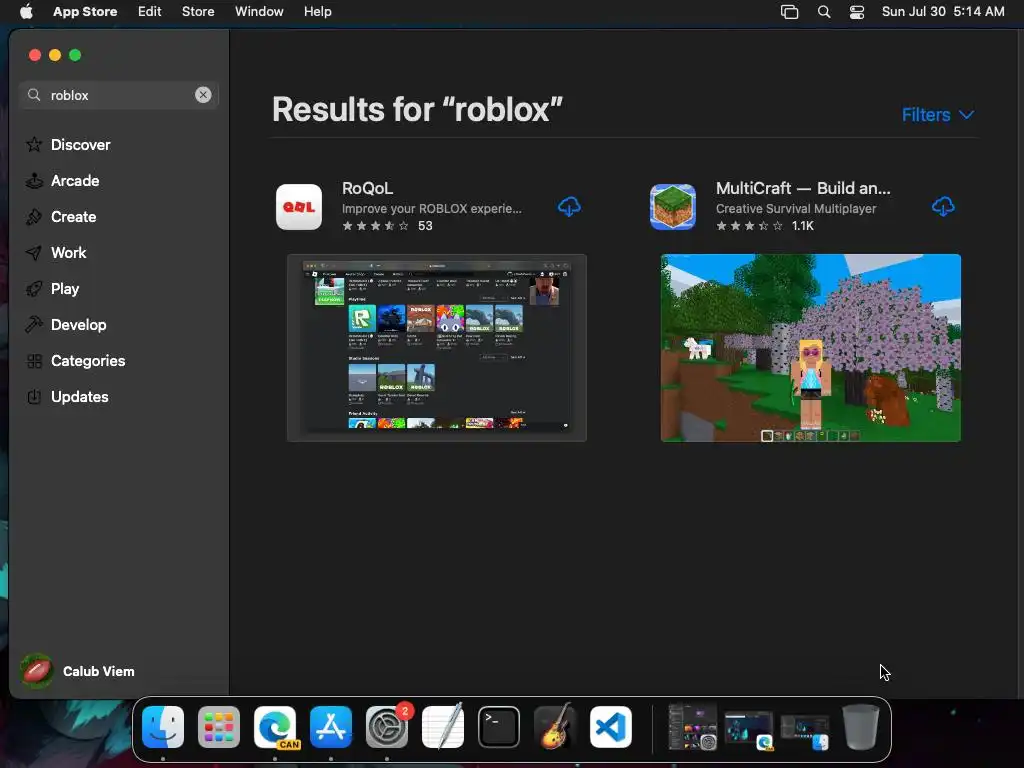This screenshot has width=1024, height=768.
Task: Click the Categories grid icon
Action: click(x=34, y=360)
